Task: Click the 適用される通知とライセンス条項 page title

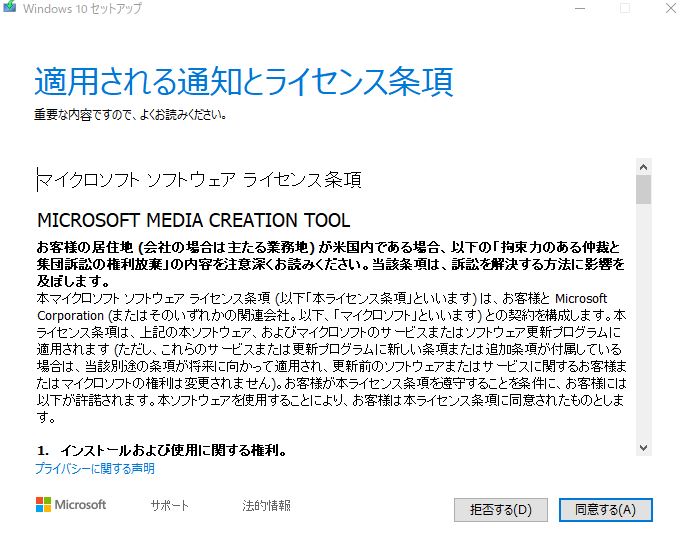Action: [244, 82]
